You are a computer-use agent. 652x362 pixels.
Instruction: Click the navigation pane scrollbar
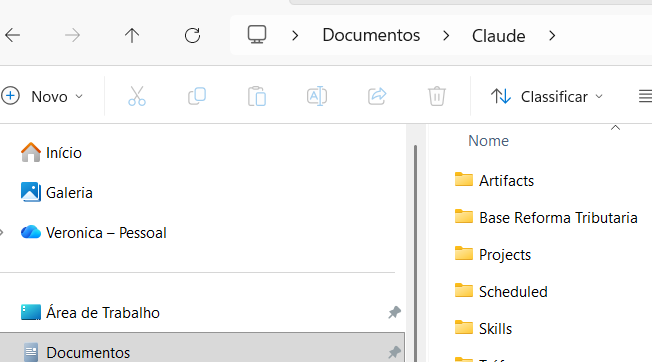point(415,254)
